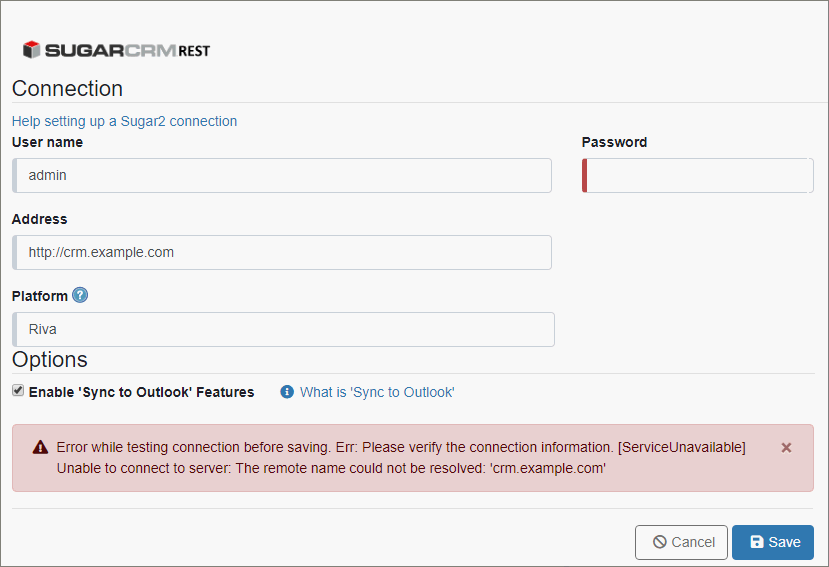Image resolution: width=829 pixels, height=567 pixels.
Task: Click the User name label
Action: tap(47, 142)
